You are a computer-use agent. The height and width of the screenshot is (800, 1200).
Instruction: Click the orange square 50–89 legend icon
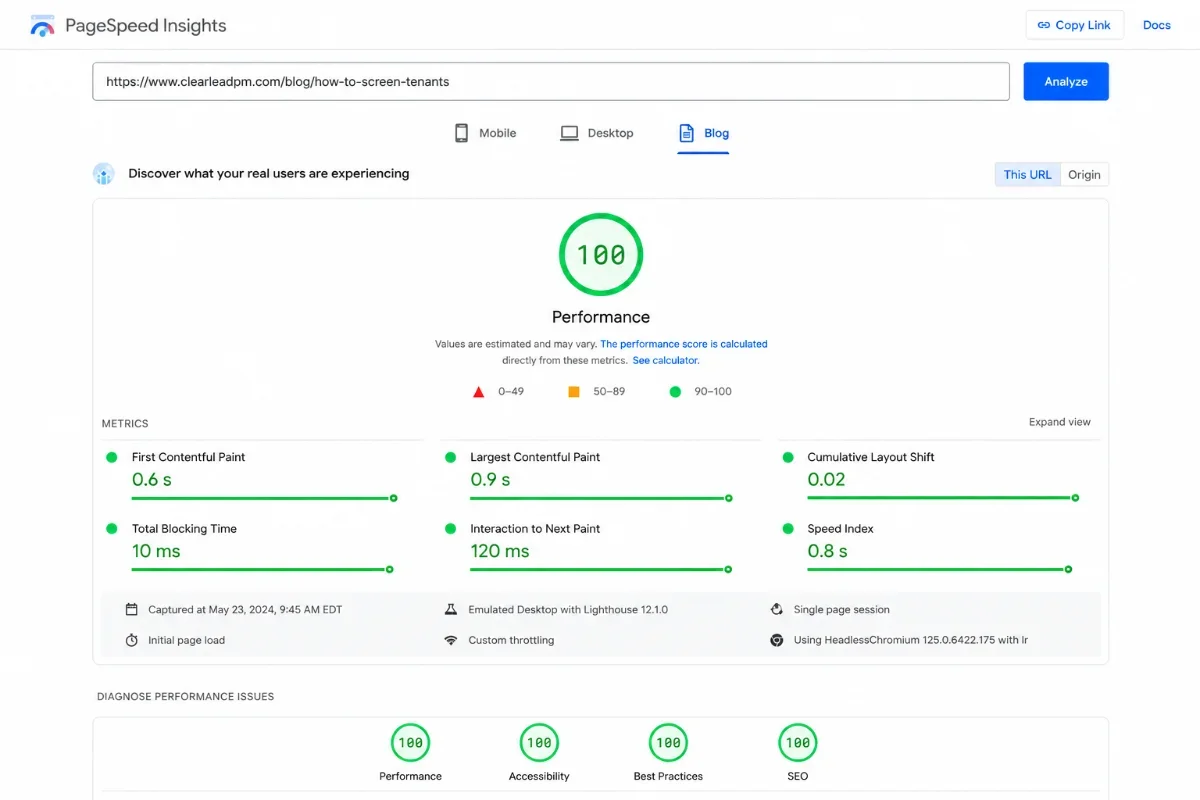(574, 392)
